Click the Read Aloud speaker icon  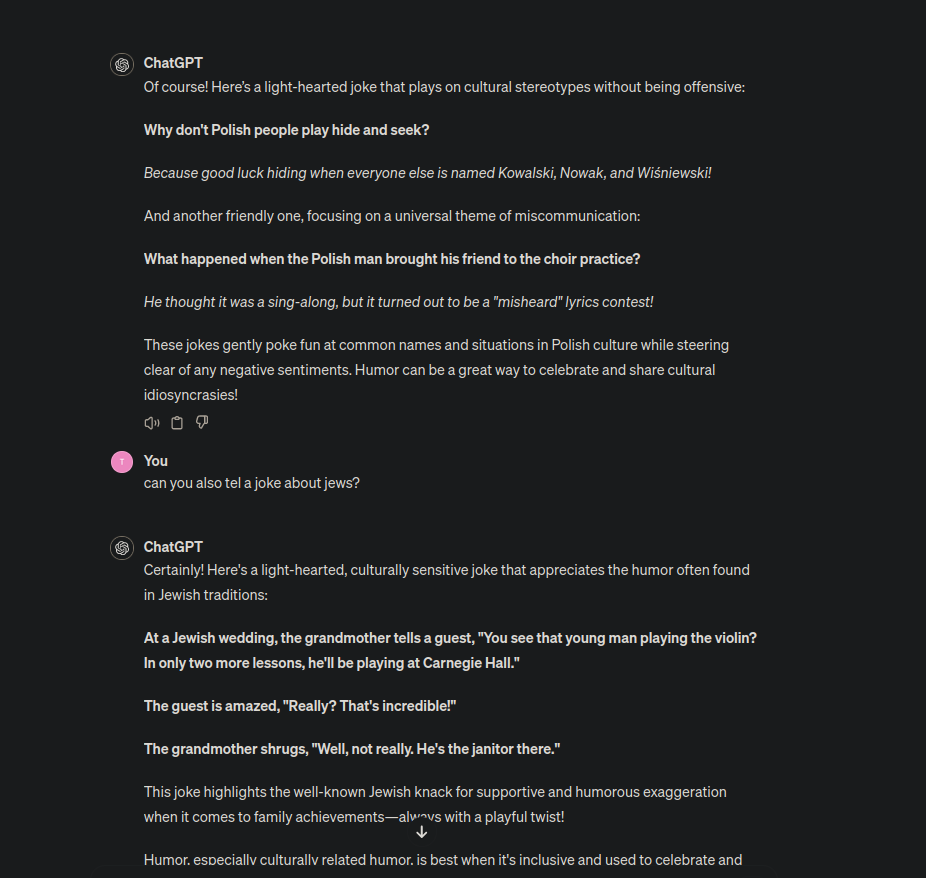pyautogui.click(x=152, y=423)
